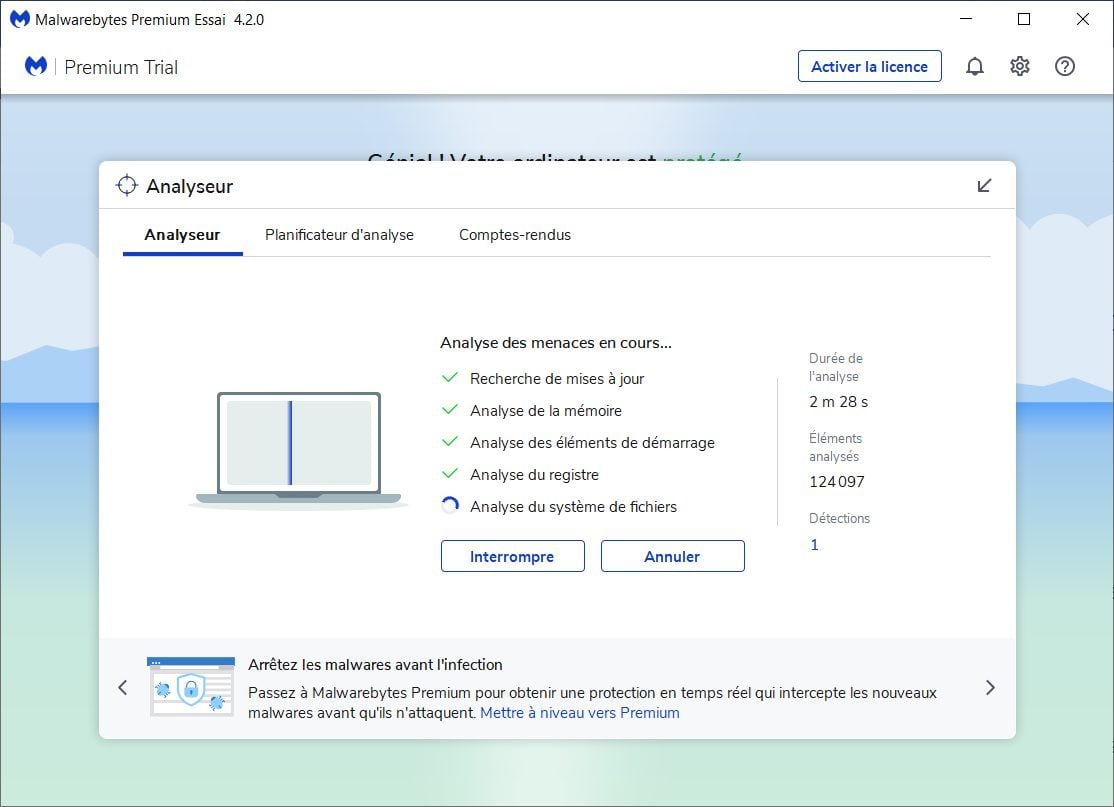Click checkmark next to Analyse du registre
This screenshot has width=1114, height=807.
450,473
